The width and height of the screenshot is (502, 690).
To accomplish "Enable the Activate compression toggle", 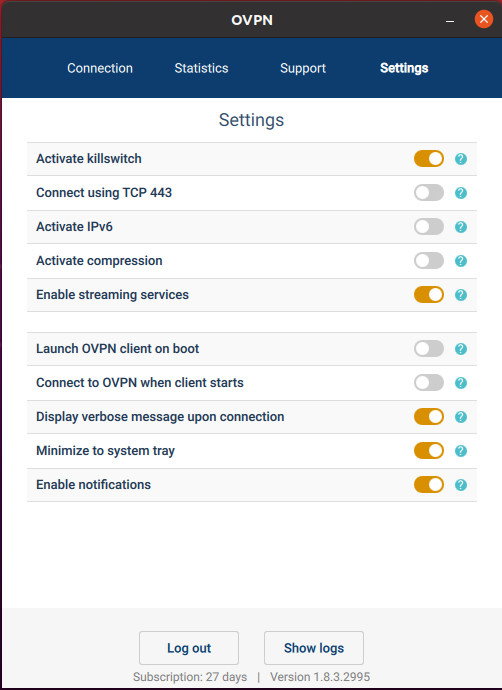I will click(x=429, y=261).
